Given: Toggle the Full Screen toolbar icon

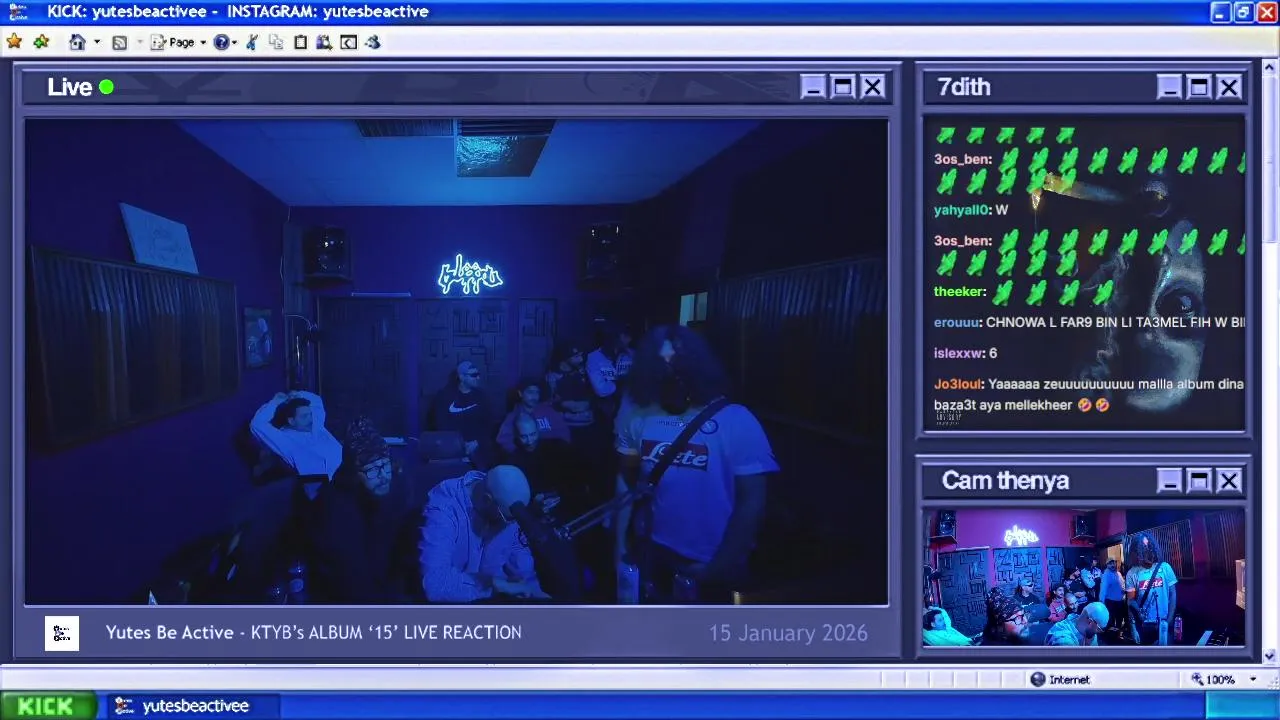Looking at the screenshot, I should pos(348,42).
